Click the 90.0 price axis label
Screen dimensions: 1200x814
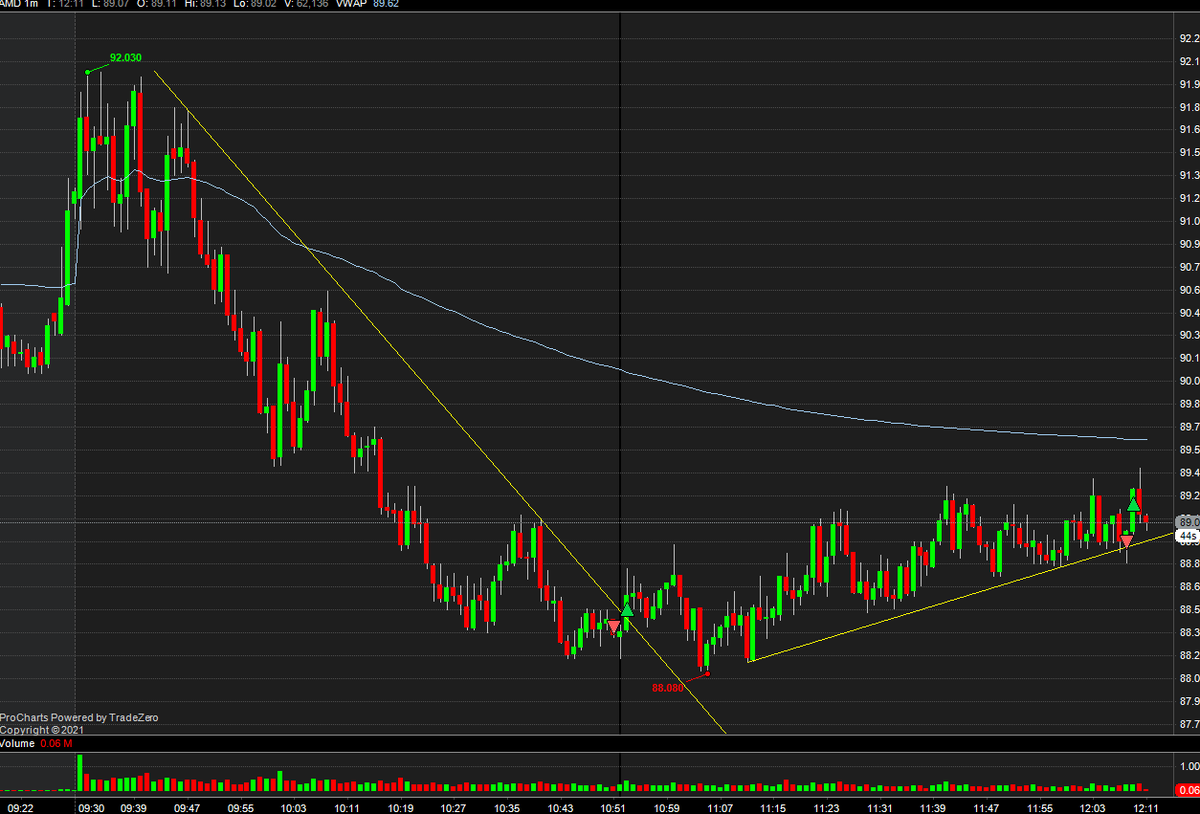pos(1189,381)
